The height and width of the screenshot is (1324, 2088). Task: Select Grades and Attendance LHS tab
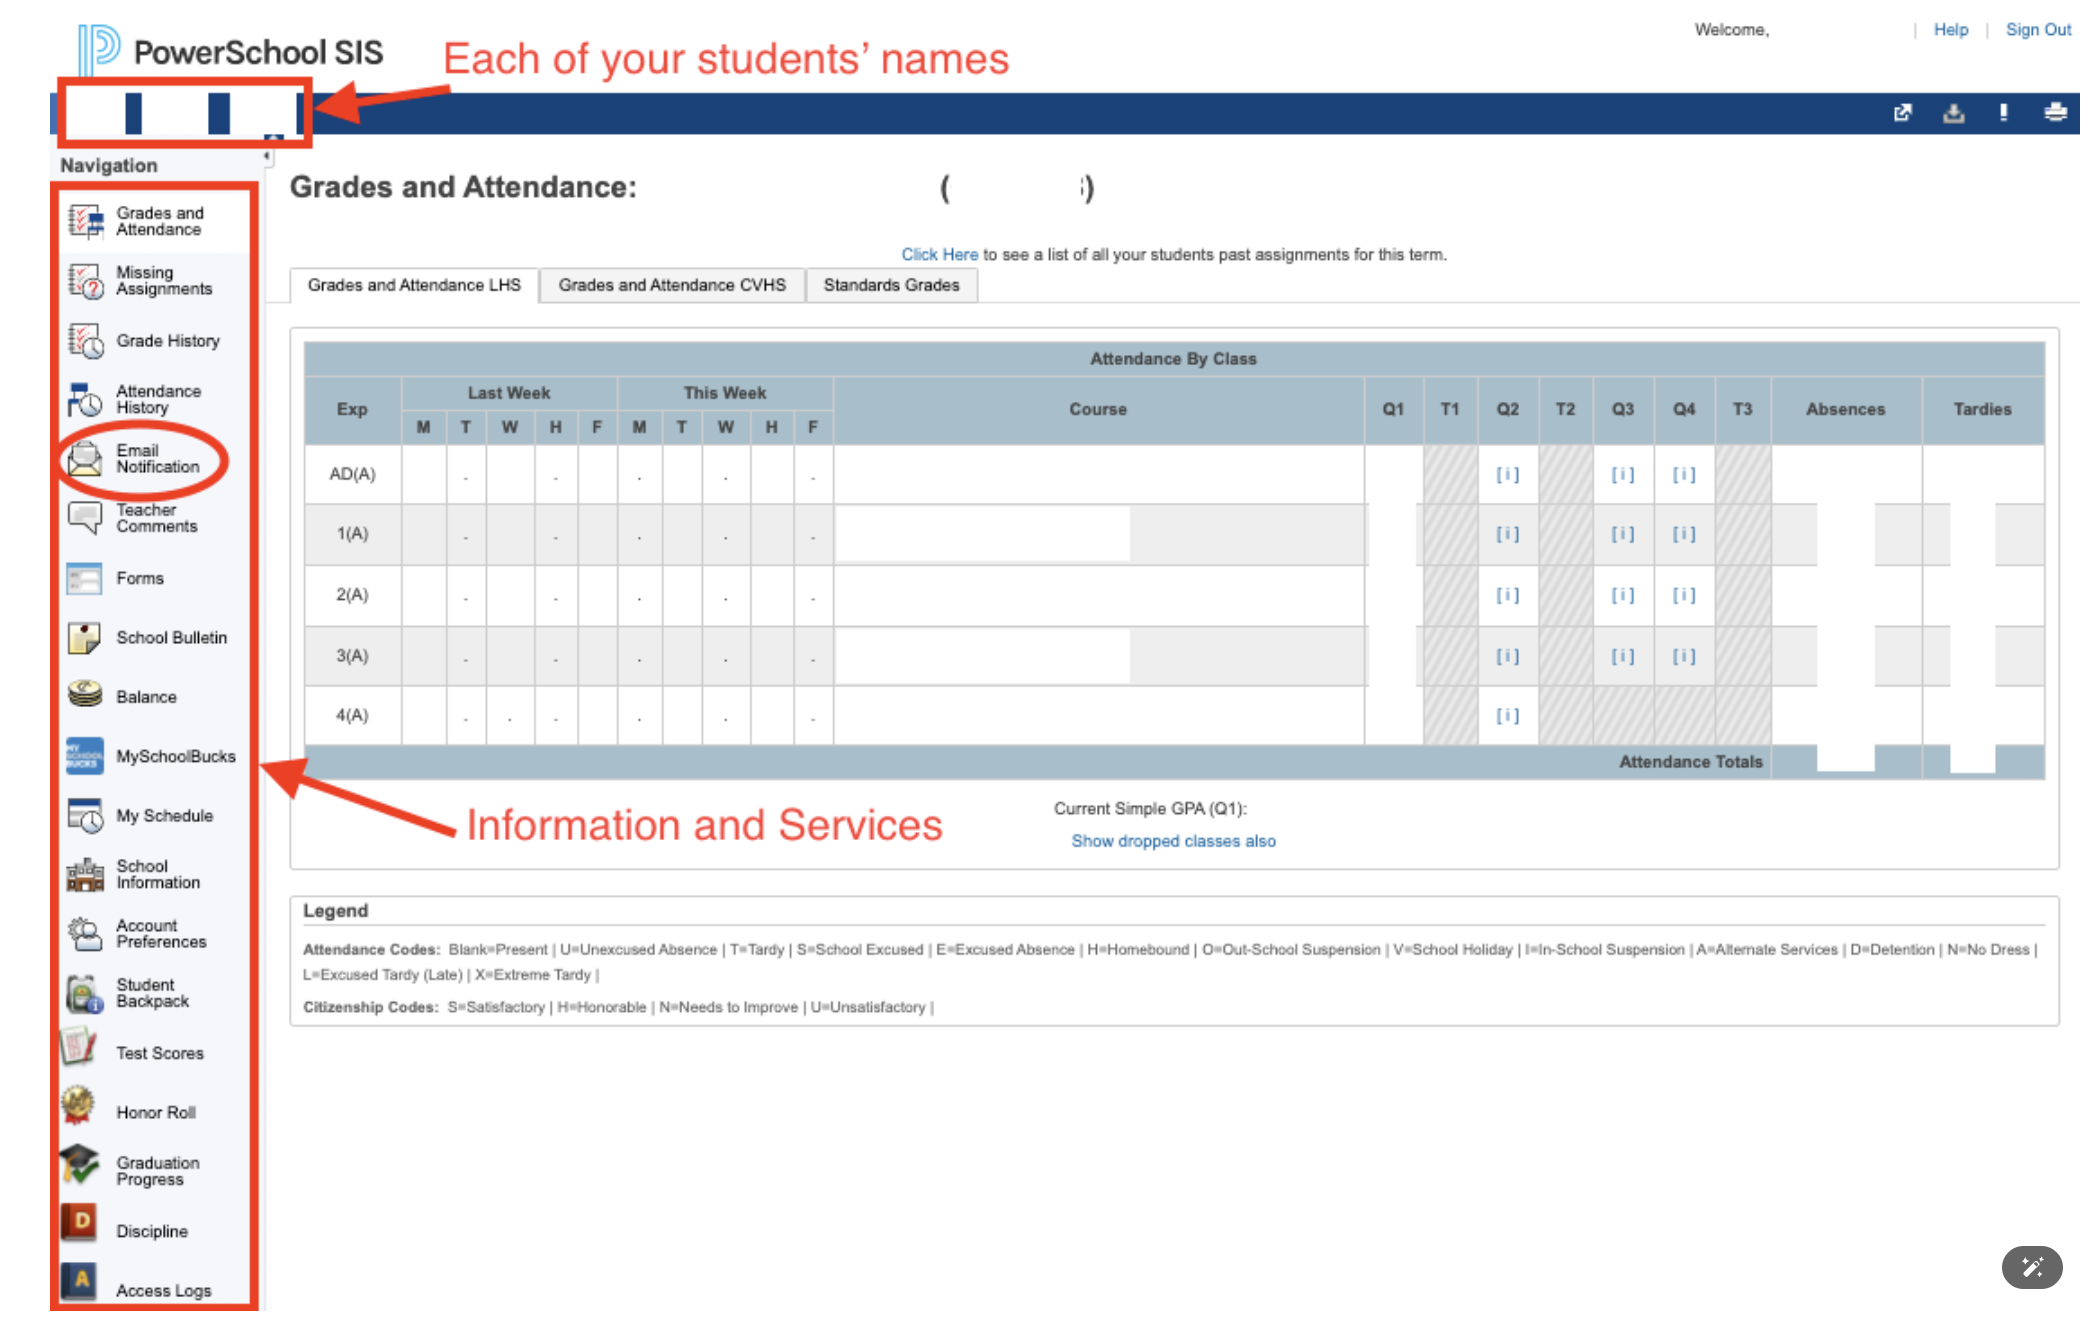tap(414, 285)
